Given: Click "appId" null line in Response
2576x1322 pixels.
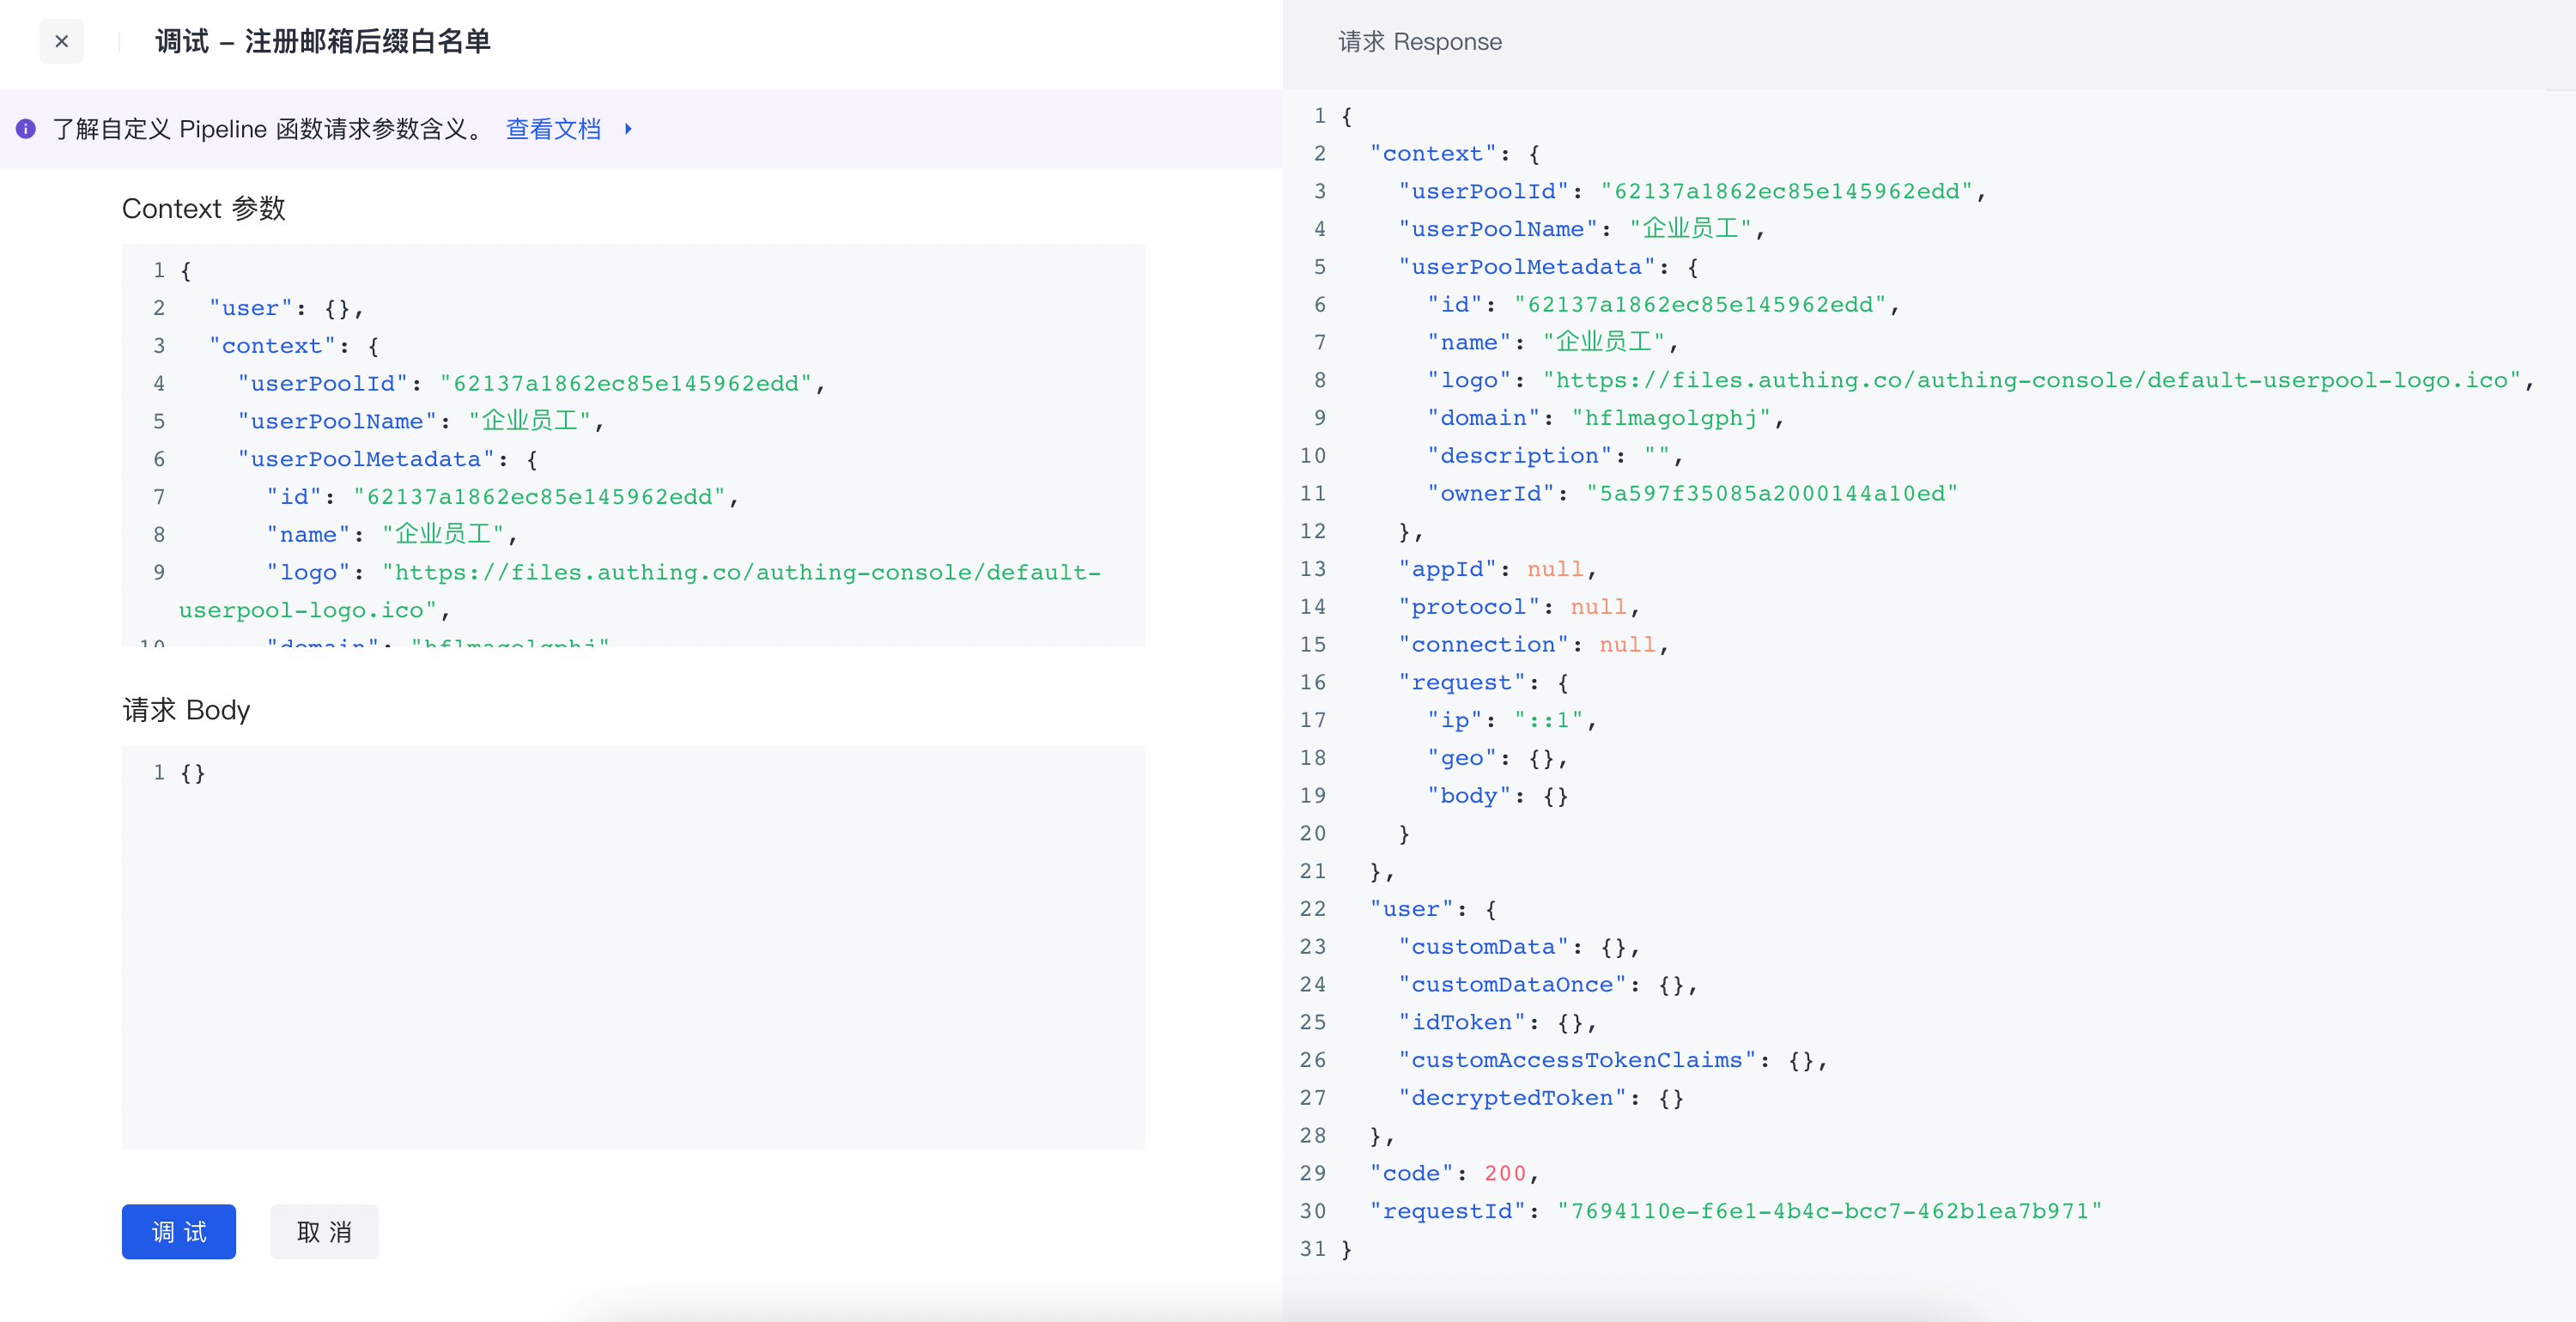Looking at the screenshot, I should 1496,569.
